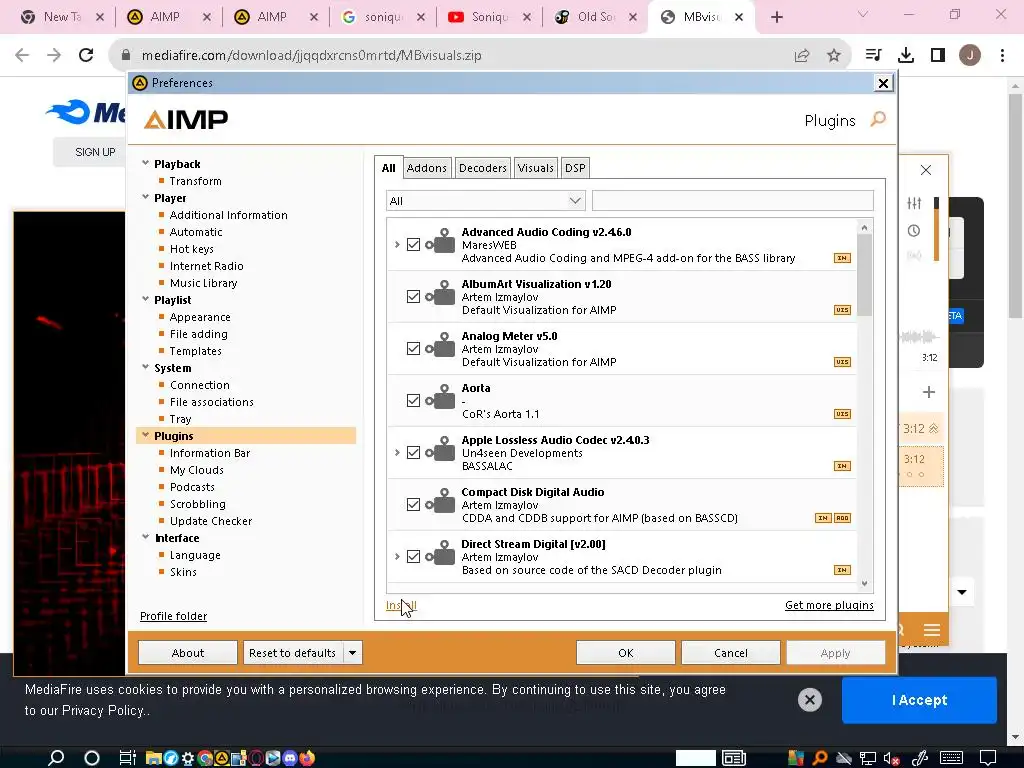Screen dimensions: 1024x768
Task: Open Reset to defaults dropdown arrow
Action: [x=353, y=652]
